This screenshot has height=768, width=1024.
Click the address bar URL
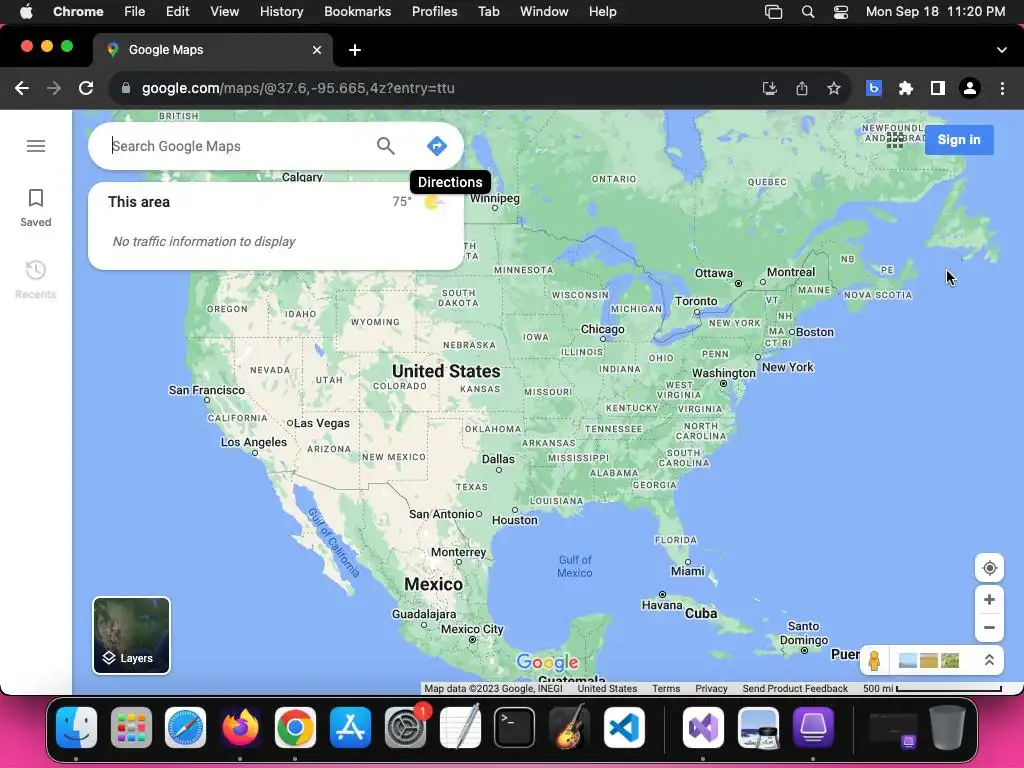[298, 88]
